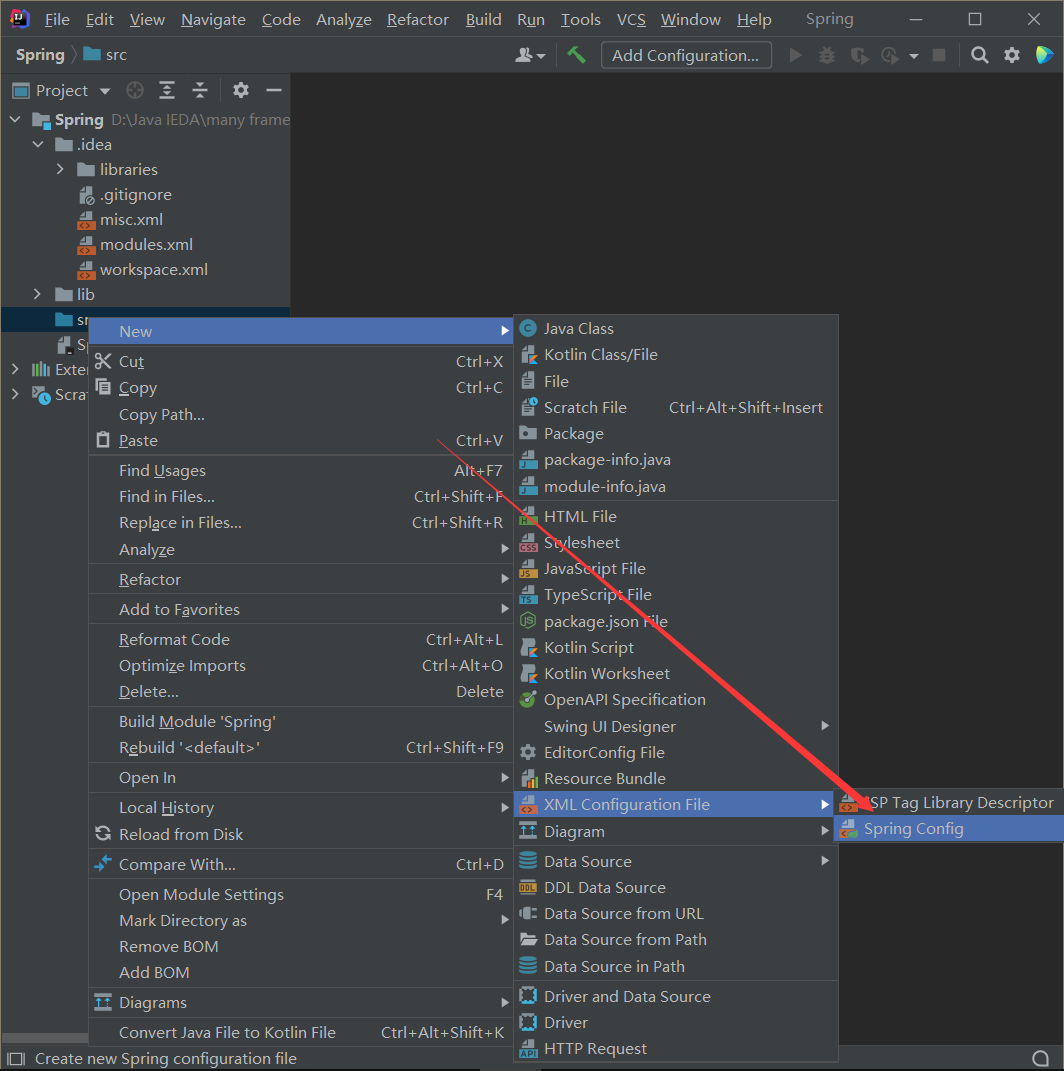This screenshot has height=1071, width=1064.
Task: Select modules.xml in project tree
Action: (x=146, y=245)
